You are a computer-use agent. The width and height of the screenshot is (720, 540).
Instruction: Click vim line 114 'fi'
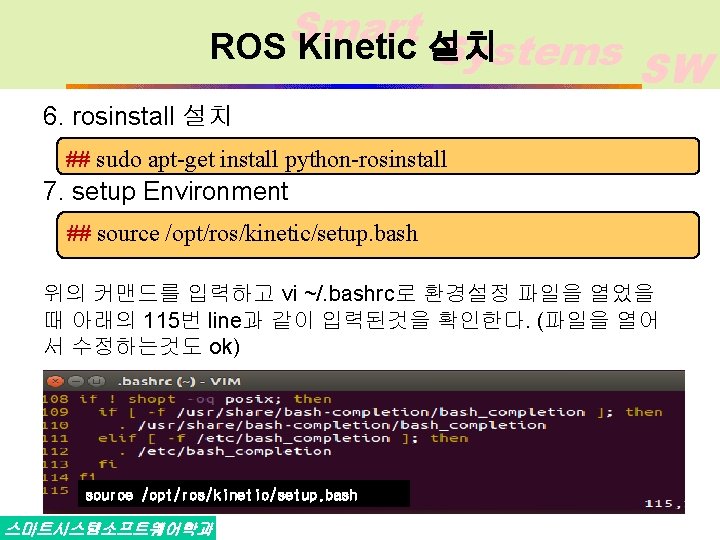point(87,476)
